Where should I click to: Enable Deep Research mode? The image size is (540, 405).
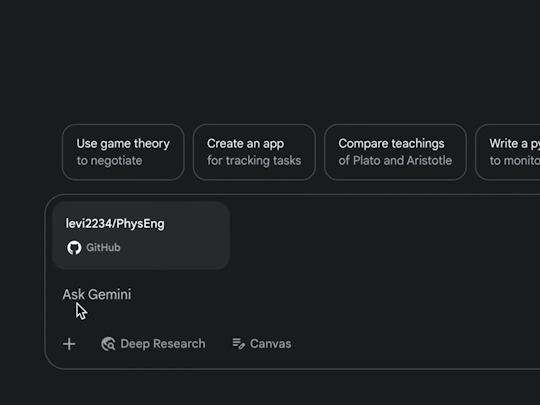coord(153,344)
